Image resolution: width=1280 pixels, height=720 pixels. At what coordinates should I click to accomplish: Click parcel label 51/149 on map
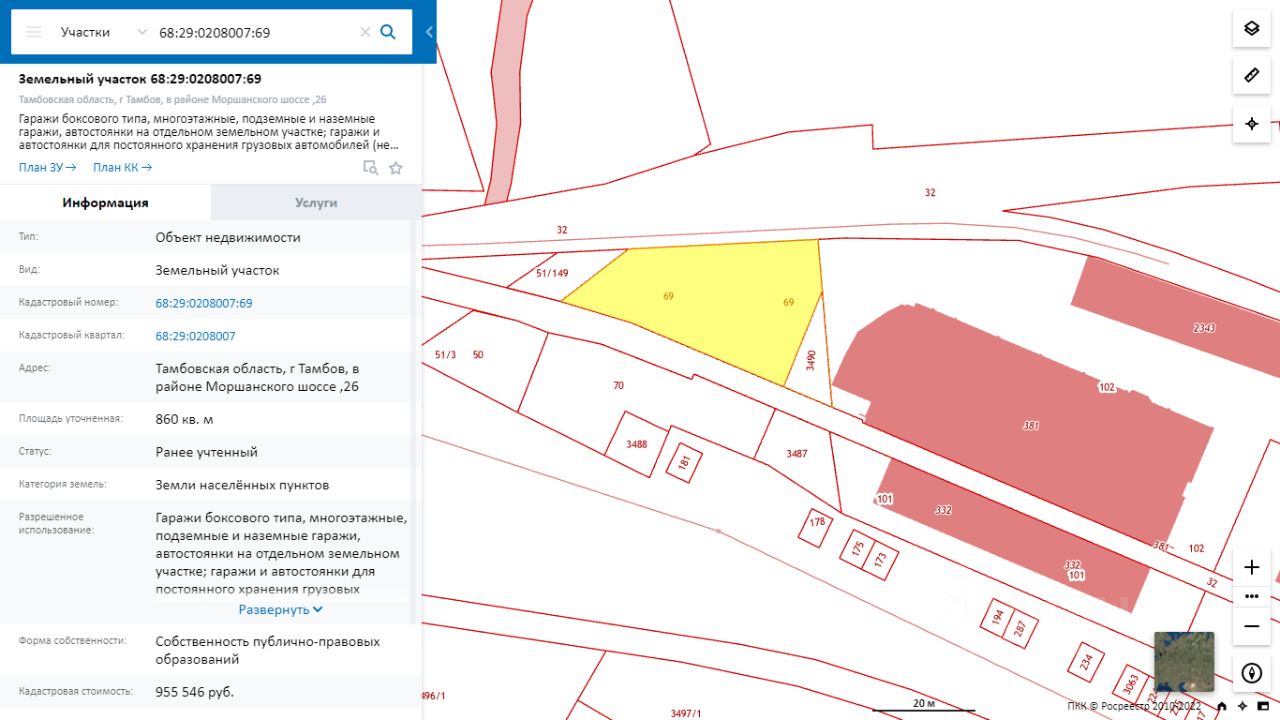point(552,273)
